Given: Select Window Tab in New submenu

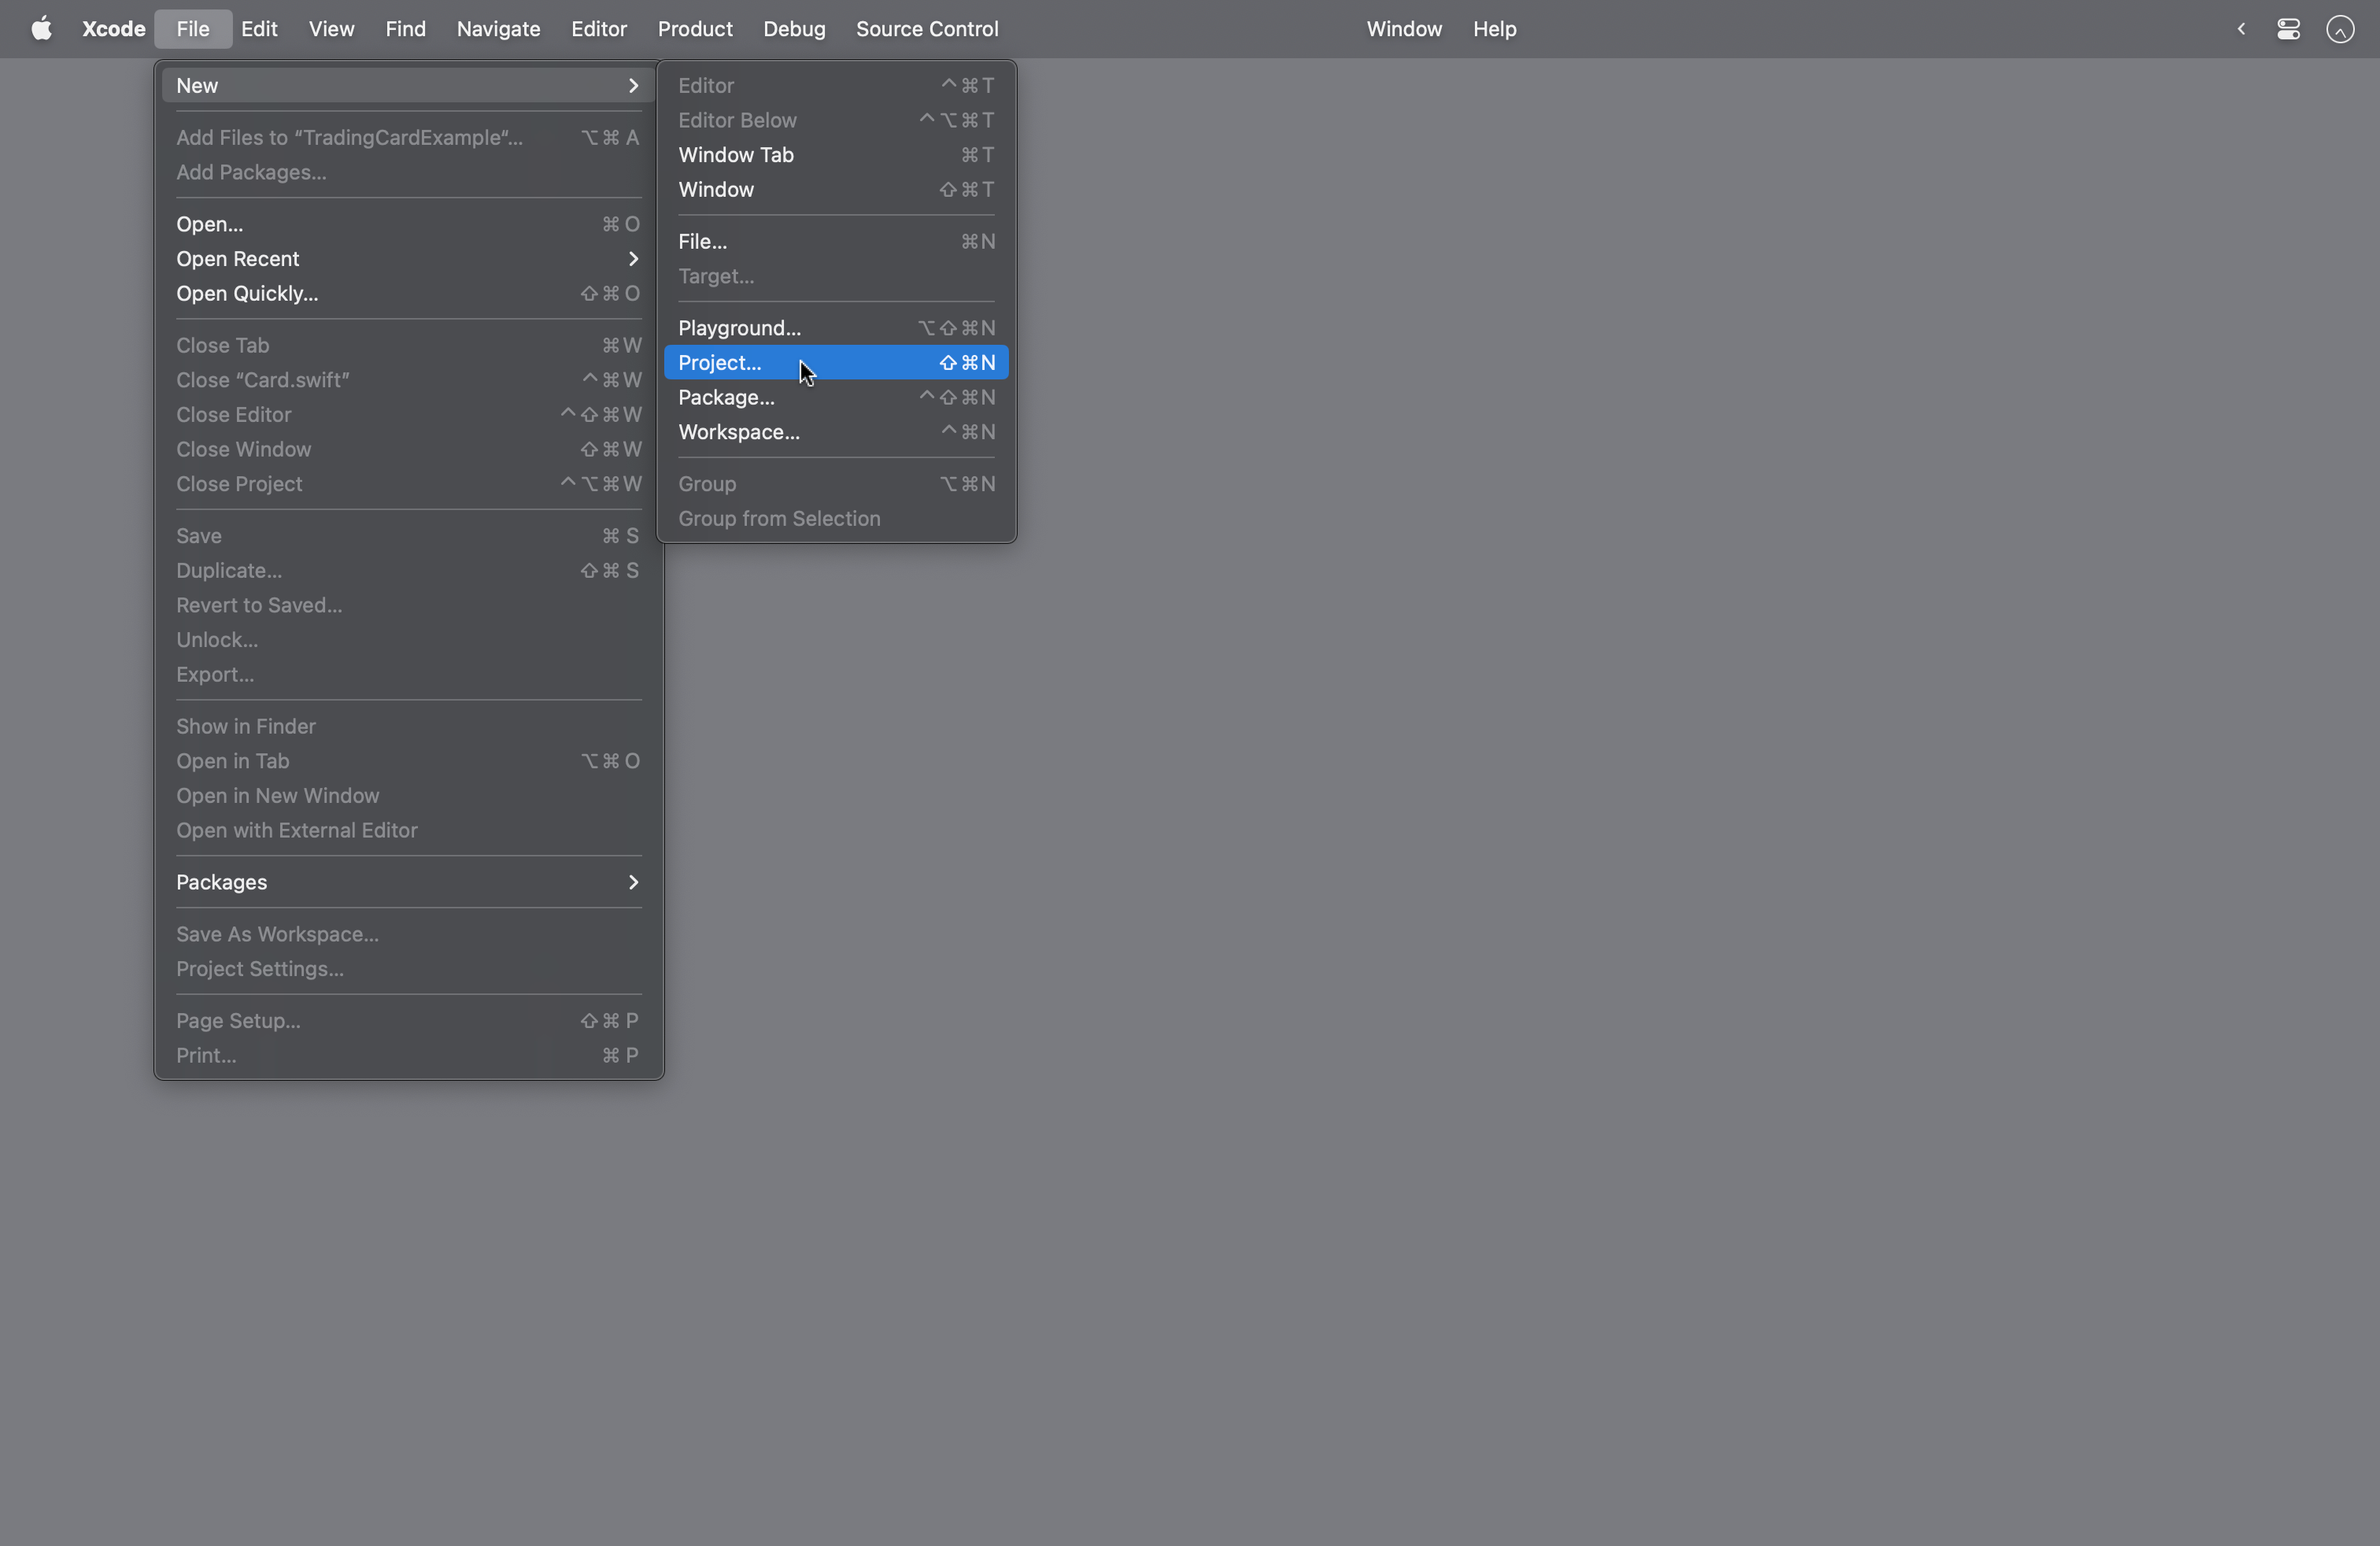Looking at the screenshot, I should coord(736,153).
